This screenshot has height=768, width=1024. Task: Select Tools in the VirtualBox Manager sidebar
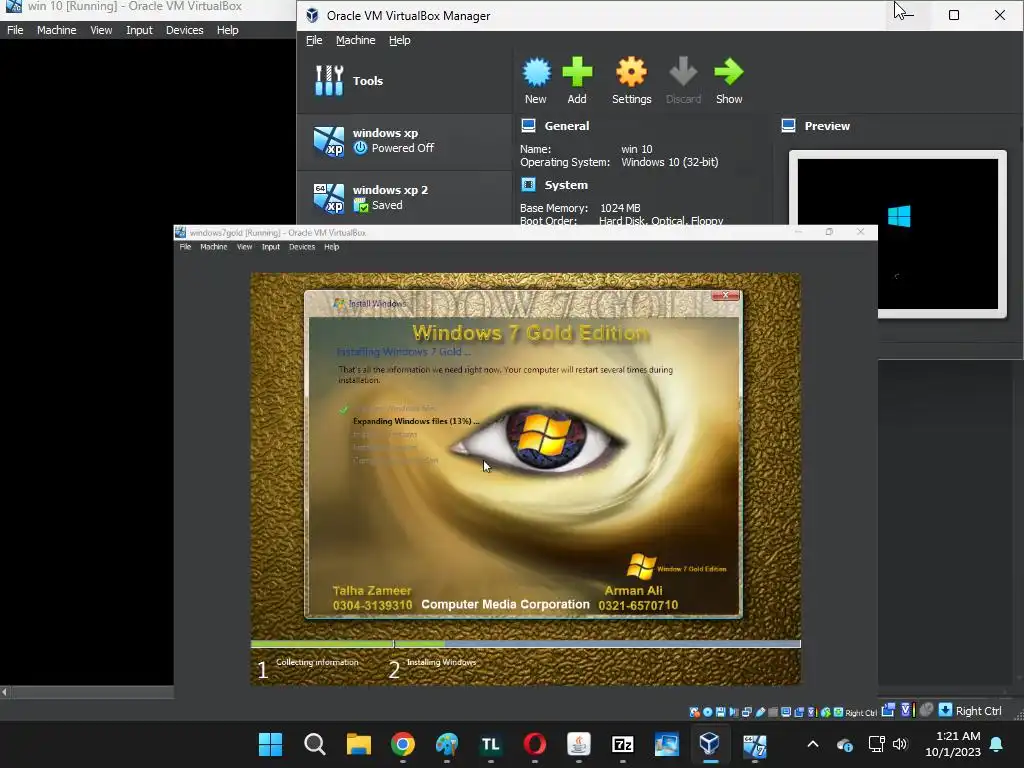click(x=404, y=81)
